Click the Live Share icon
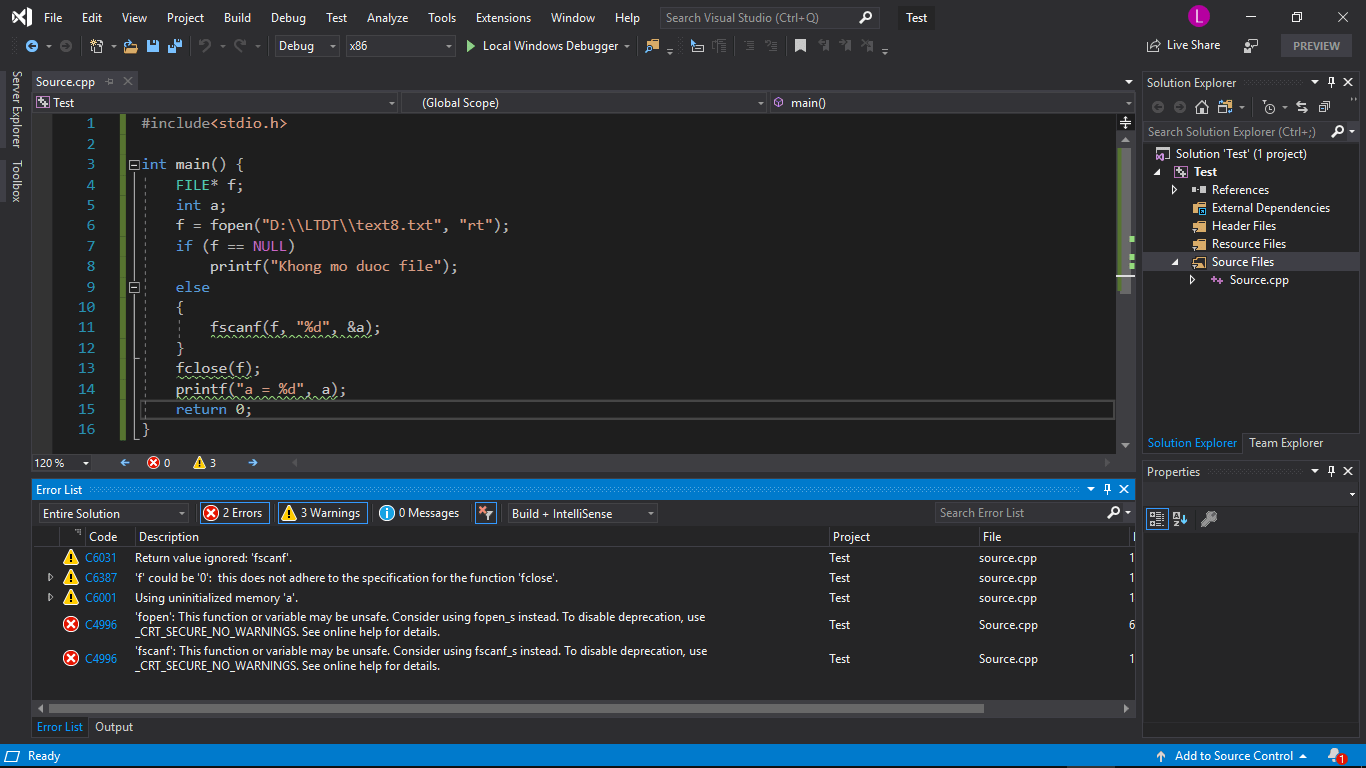Image resolution: width=1366 pixels, height=768 pixels. click(1153, 45)
